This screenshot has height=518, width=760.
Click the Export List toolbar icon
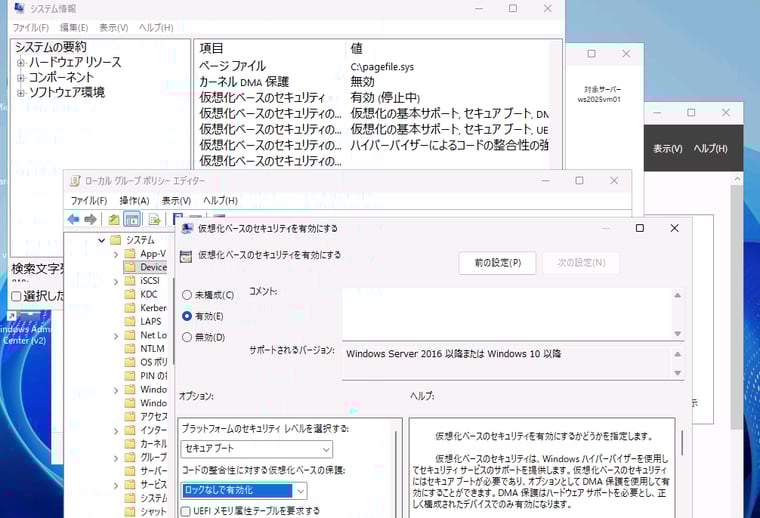[155, 220]
